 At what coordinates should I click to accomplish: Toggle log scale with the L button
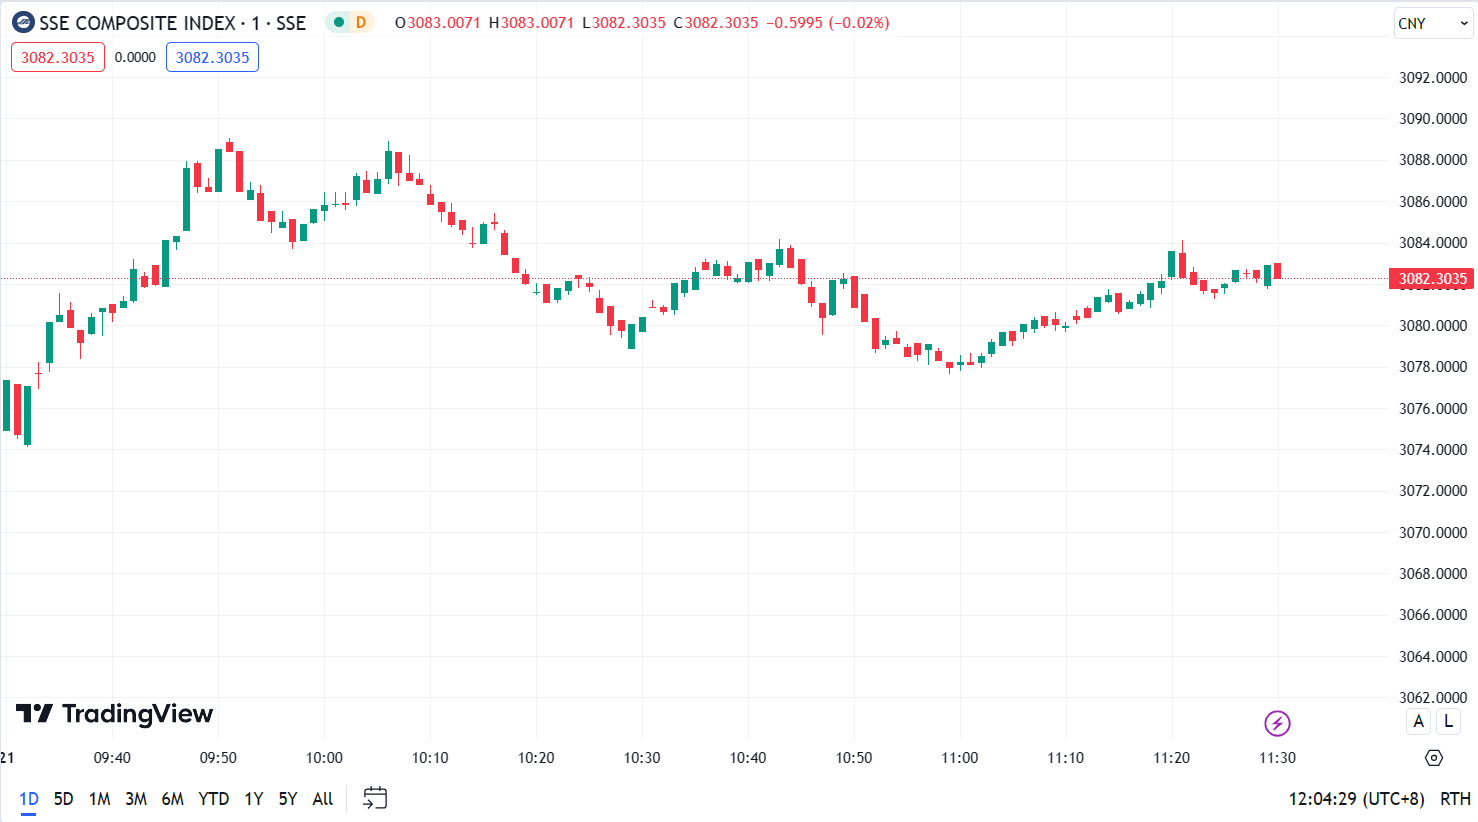pos(1448,721)
